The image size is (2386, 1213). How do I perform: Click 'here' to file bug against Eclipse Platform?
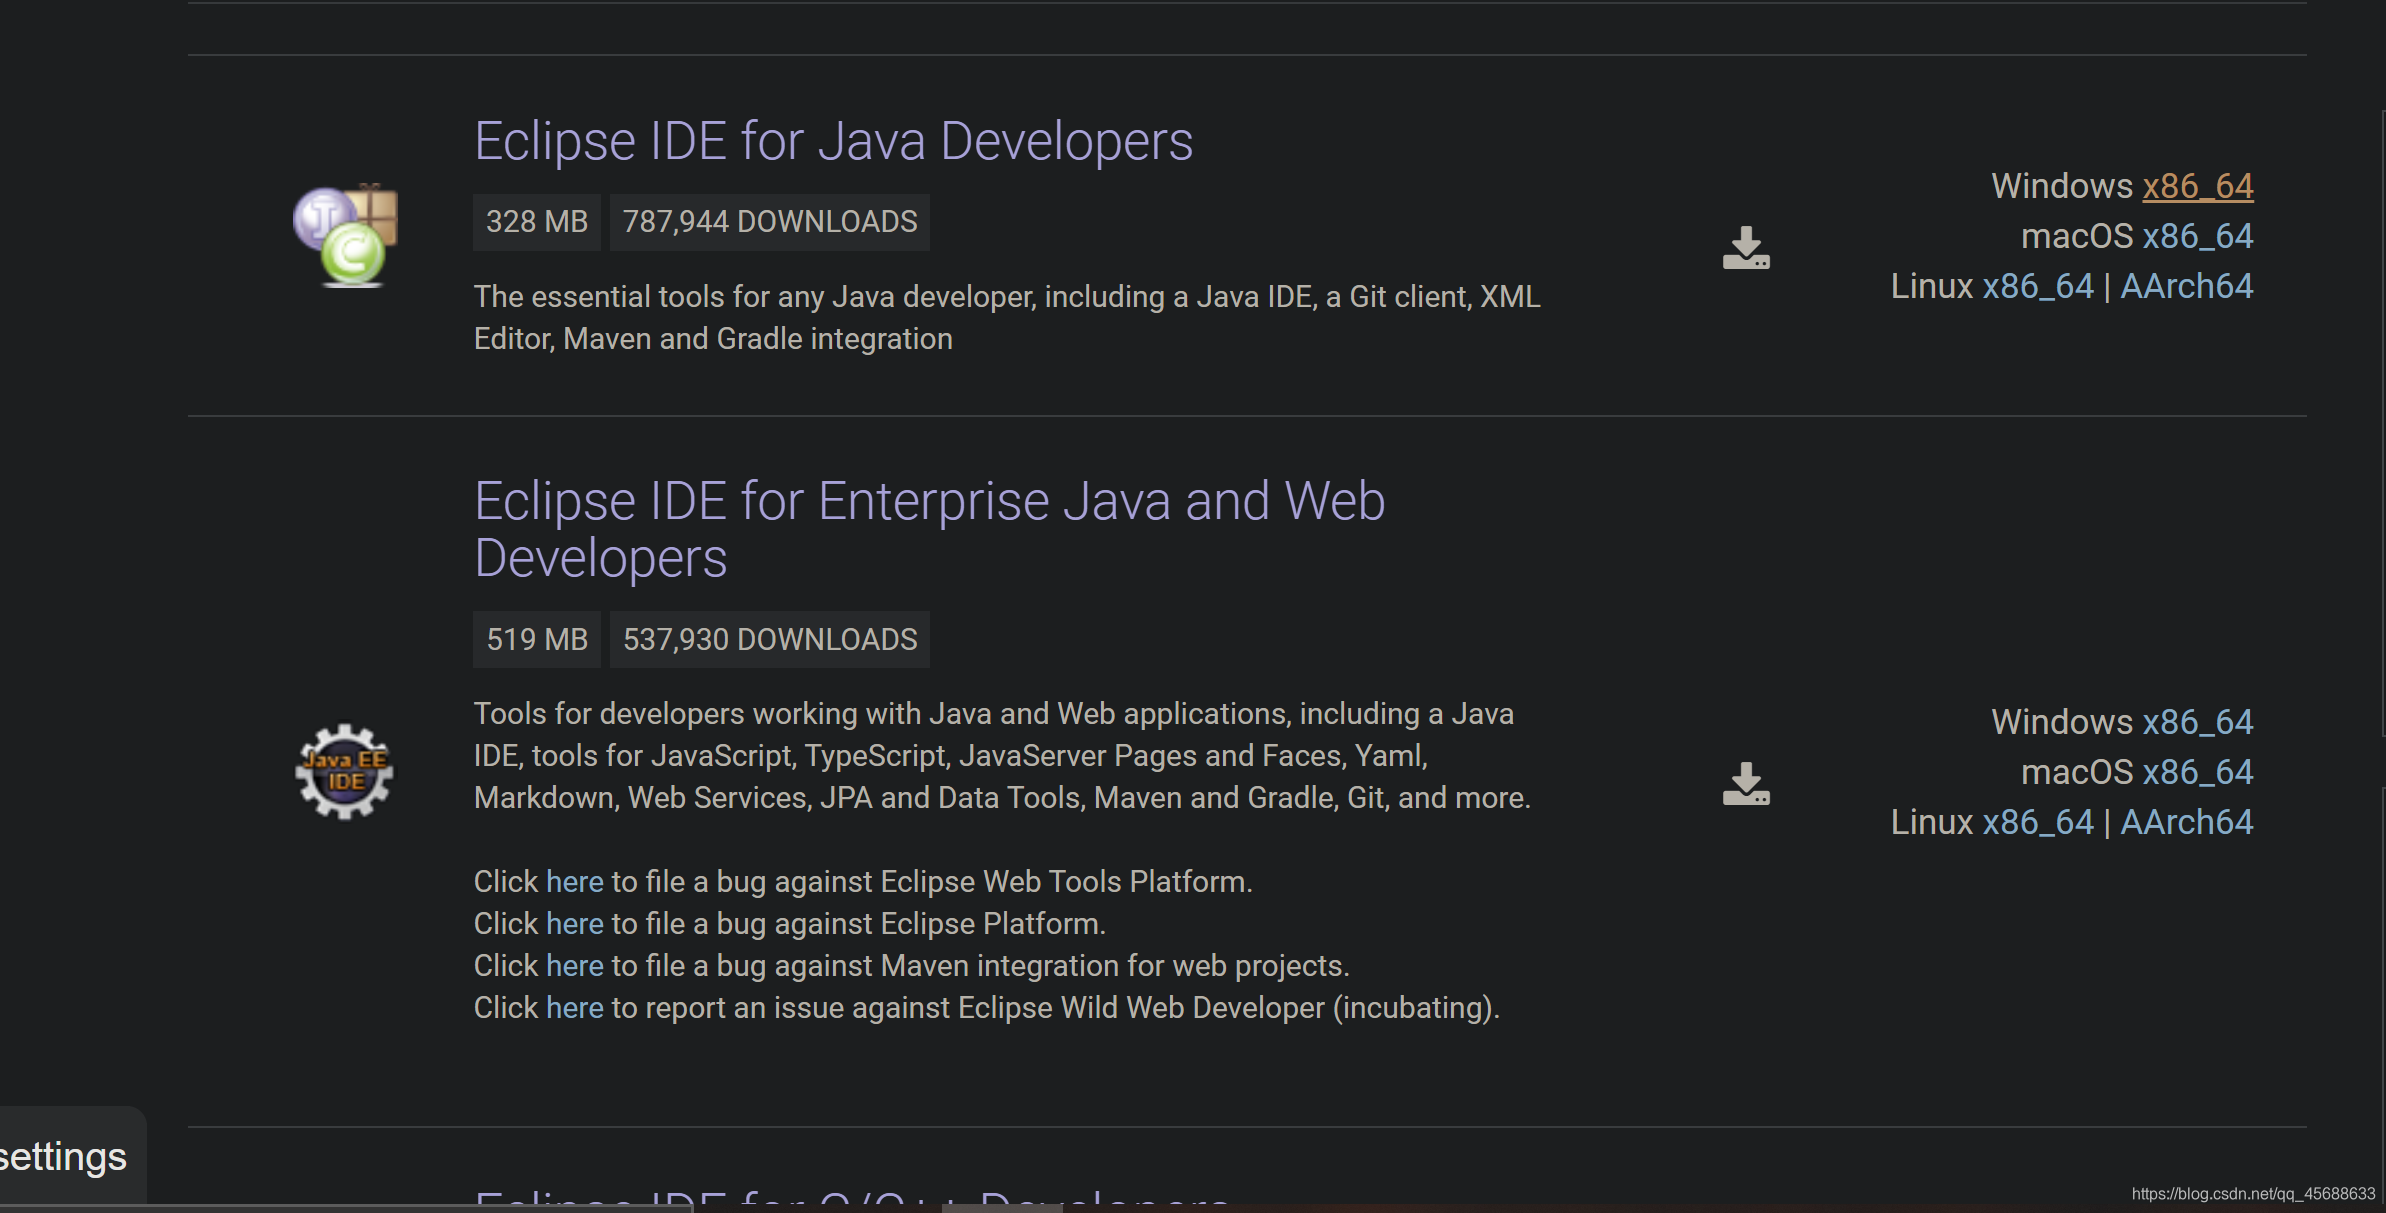pos(575,924)
